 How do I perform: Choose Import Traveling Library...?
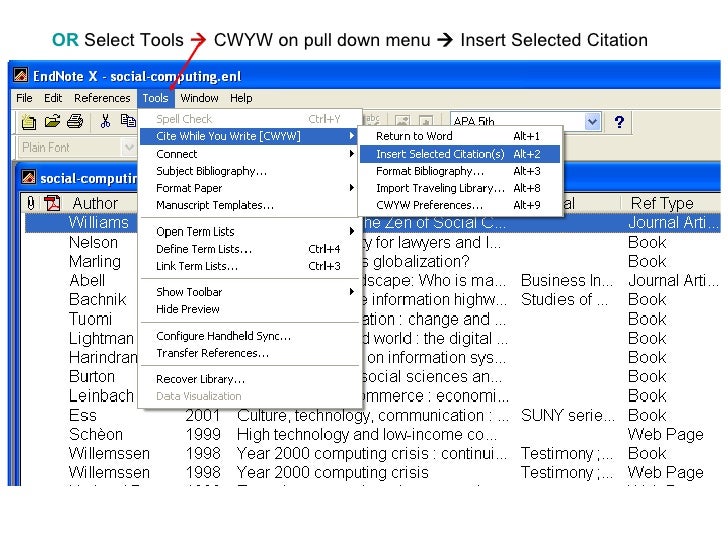point(460,188)
